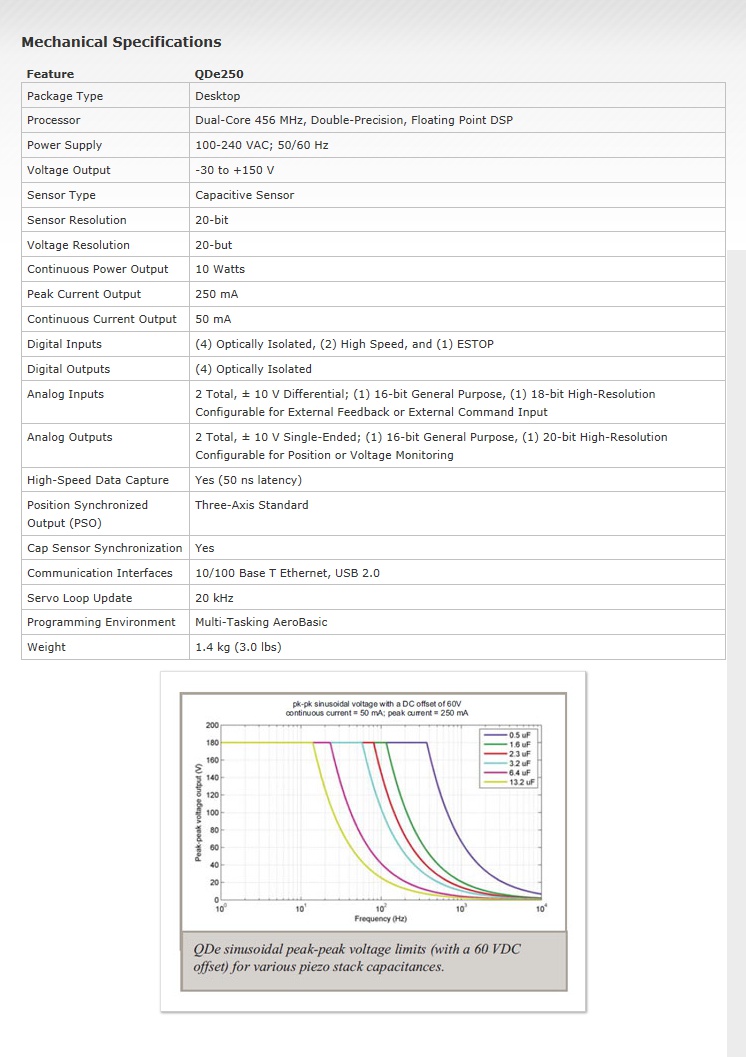Select the Voltage Resolution row label
The height and width of the screenshot is (1057, 746).
point(78,245)
